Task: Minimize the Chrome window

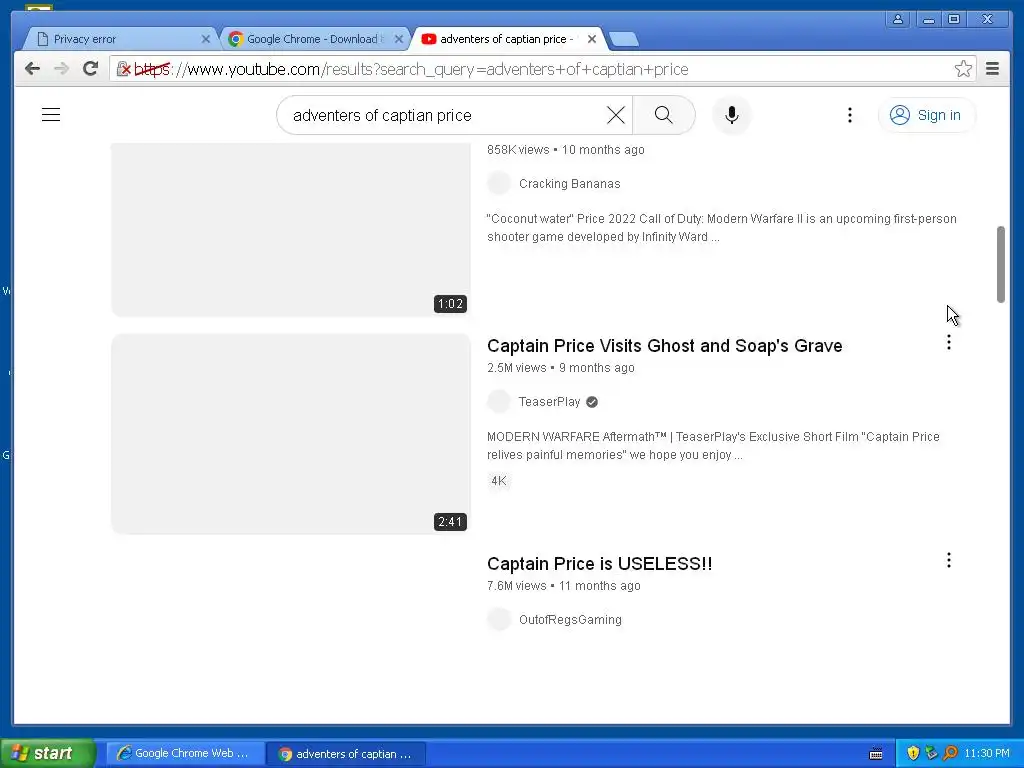Action: [x=928, y=19]
